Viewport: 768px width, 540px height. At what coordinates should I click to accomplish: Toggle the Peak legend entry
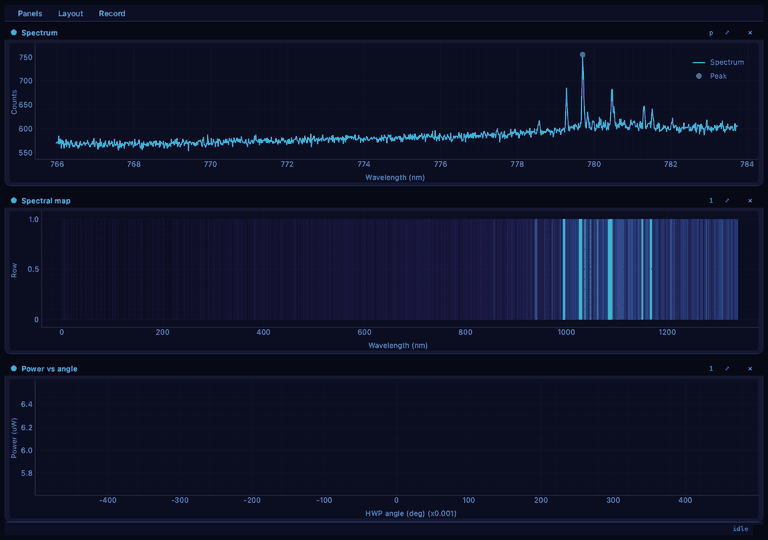pyautogui.click(x=712, y=76)
